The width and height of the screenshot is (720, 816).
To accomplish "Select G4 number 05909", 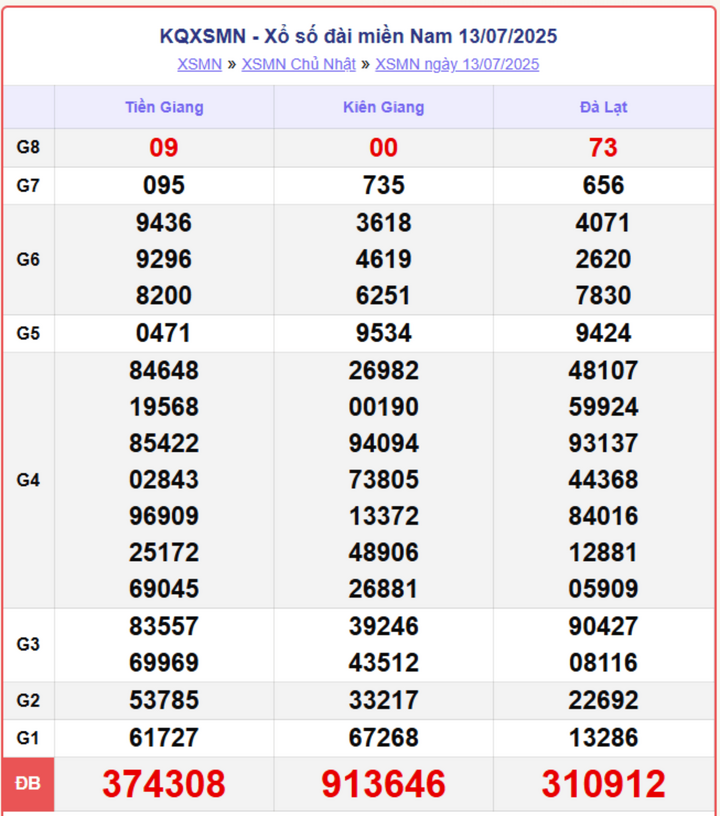I will (x=603, y=589).
